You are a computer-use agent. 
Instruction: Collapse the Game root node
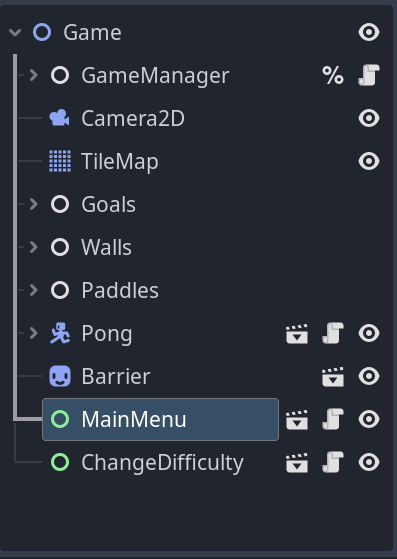coord(15,33)
